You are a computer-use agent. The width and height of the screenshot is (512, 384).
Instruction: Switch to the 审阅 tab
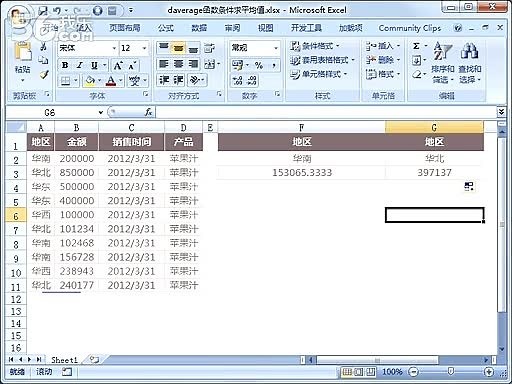[232, 28]
